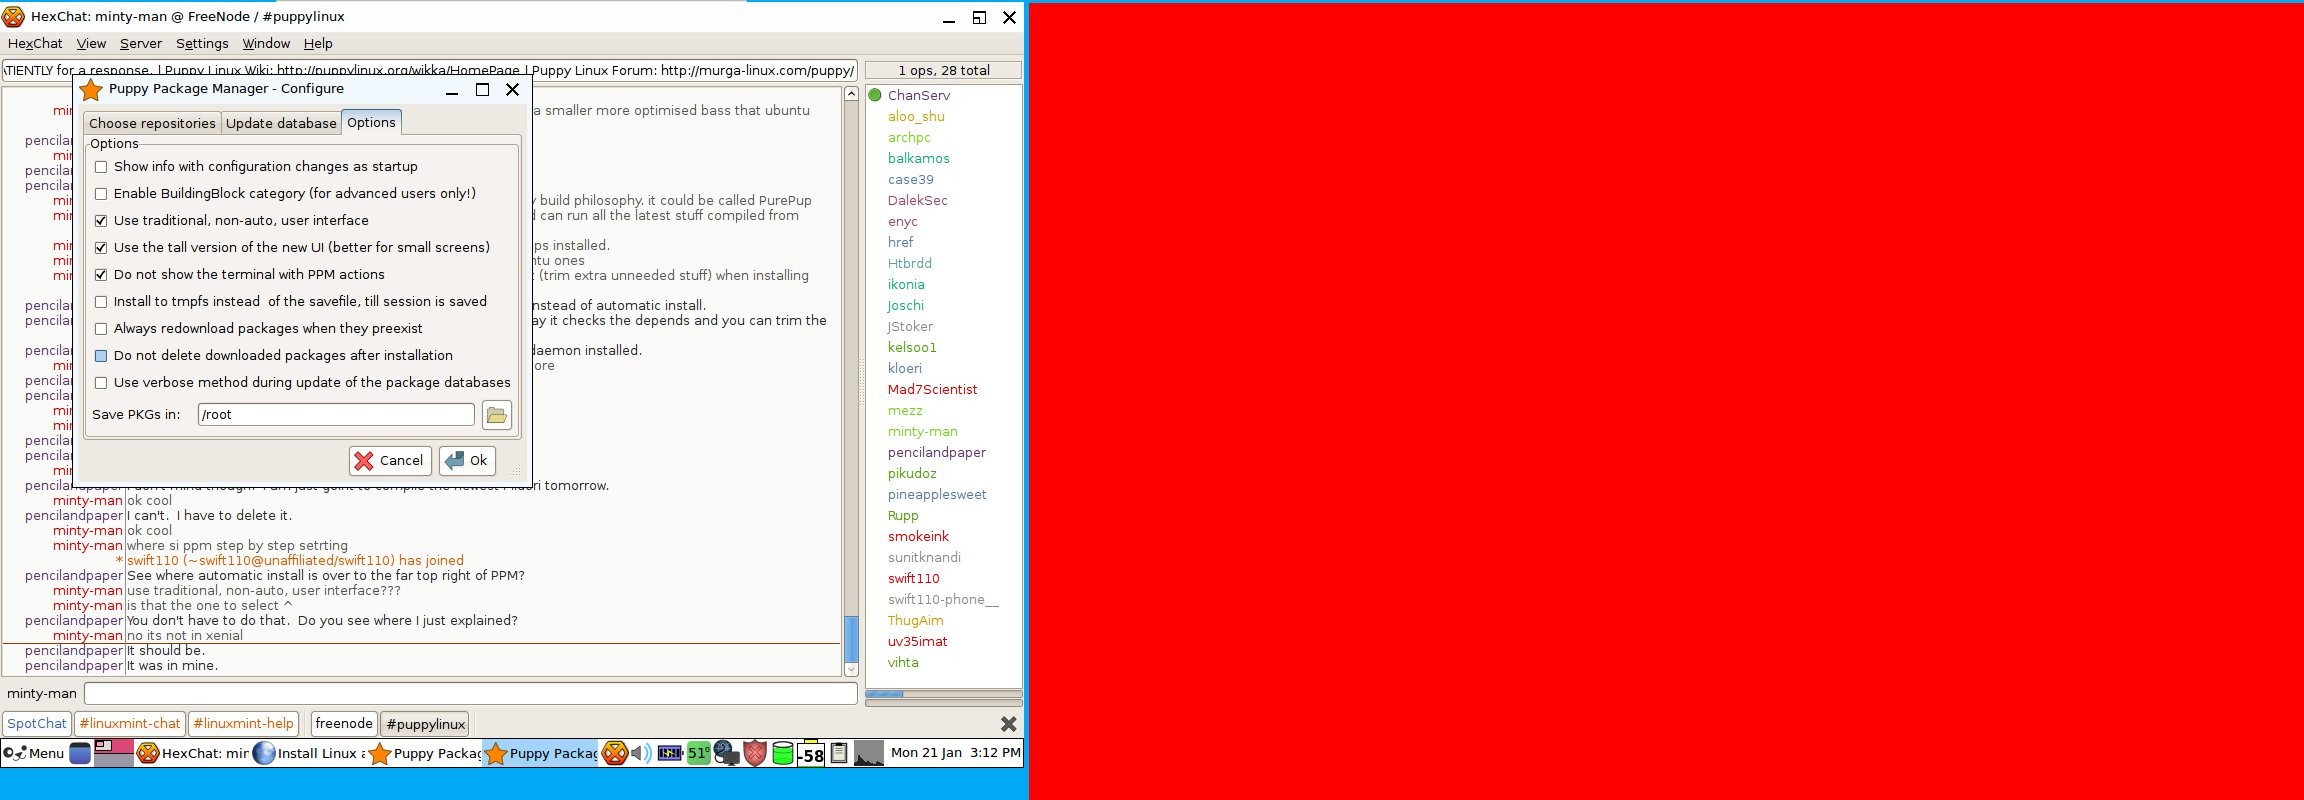Click the chat message input box

470,693
